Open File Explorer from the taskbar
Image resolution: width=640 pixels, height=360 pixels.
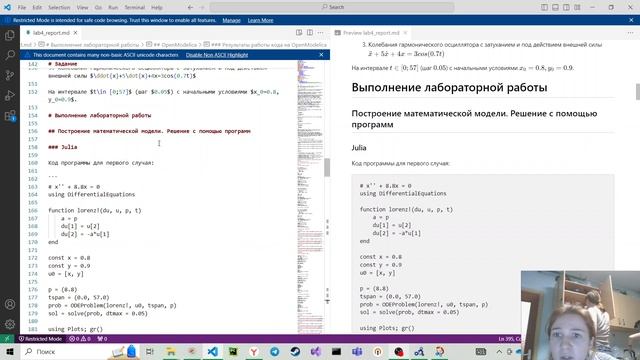171,351
